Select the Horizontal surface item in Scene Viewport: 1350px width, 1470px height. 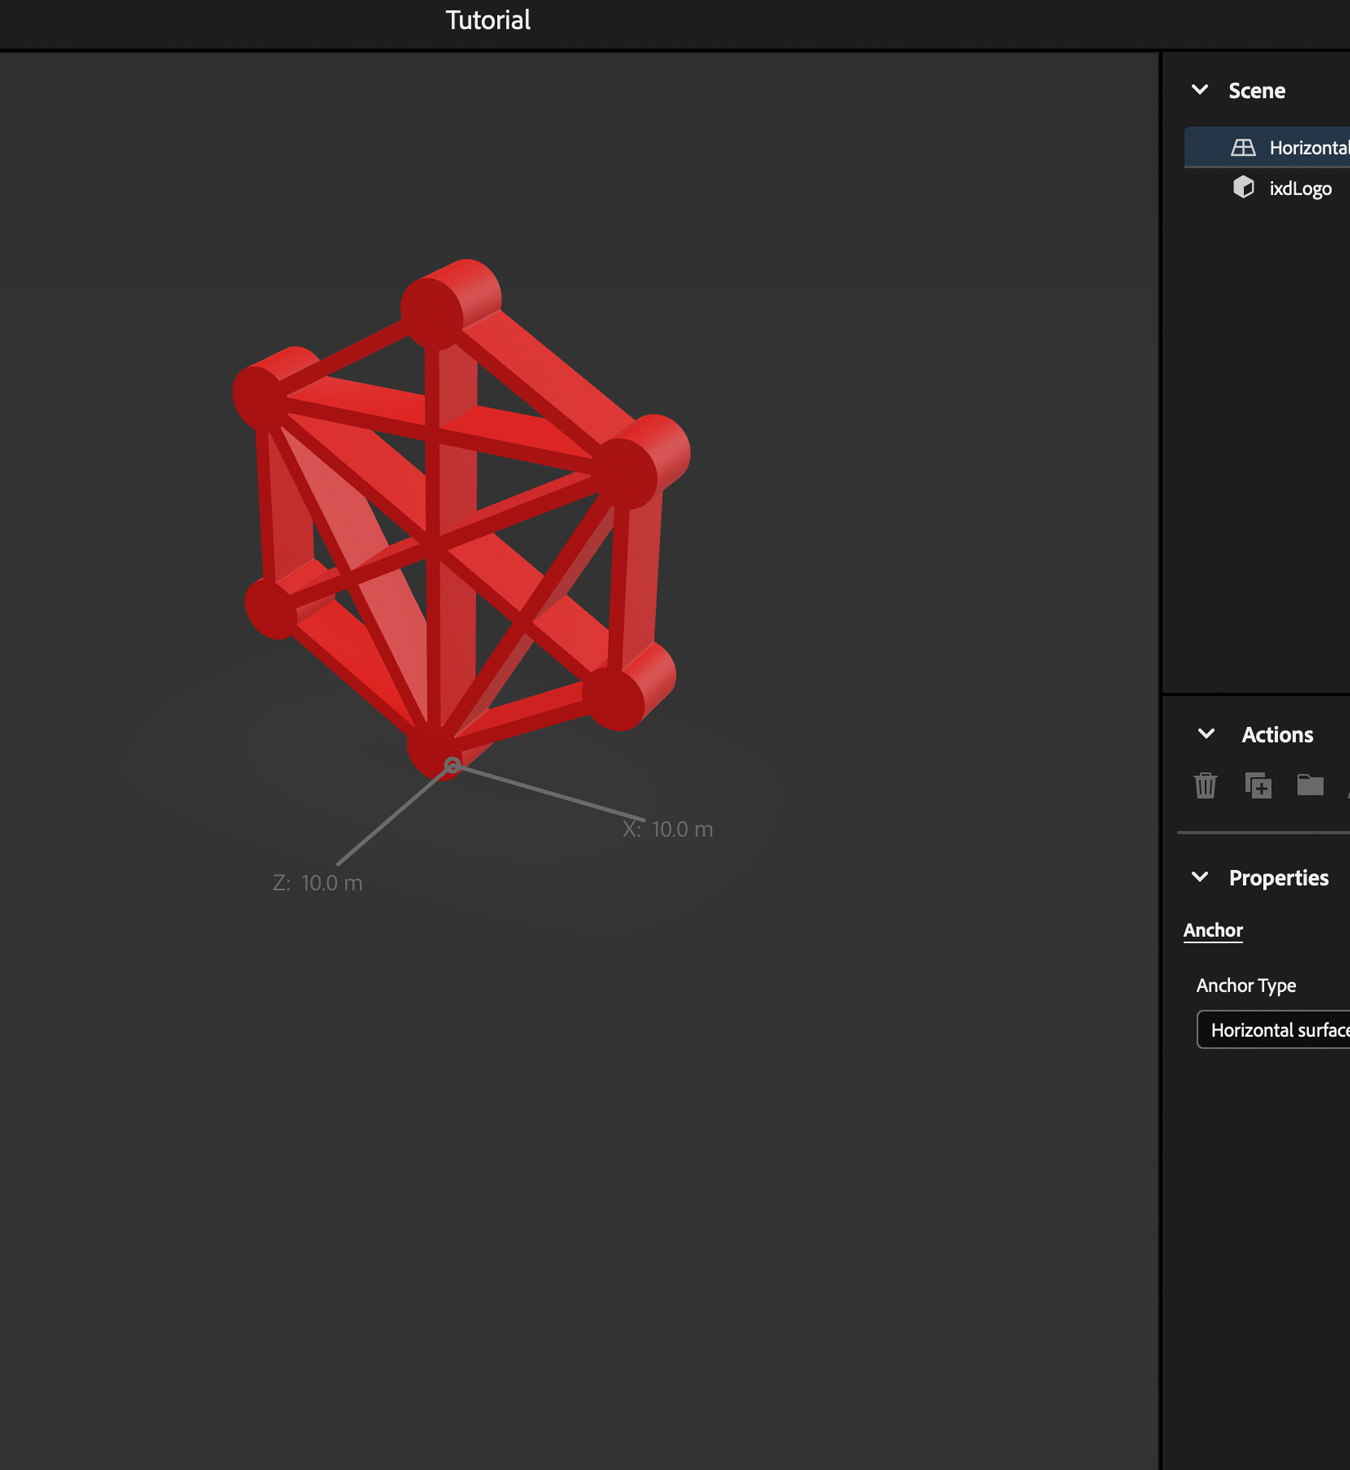[1300, 146]
